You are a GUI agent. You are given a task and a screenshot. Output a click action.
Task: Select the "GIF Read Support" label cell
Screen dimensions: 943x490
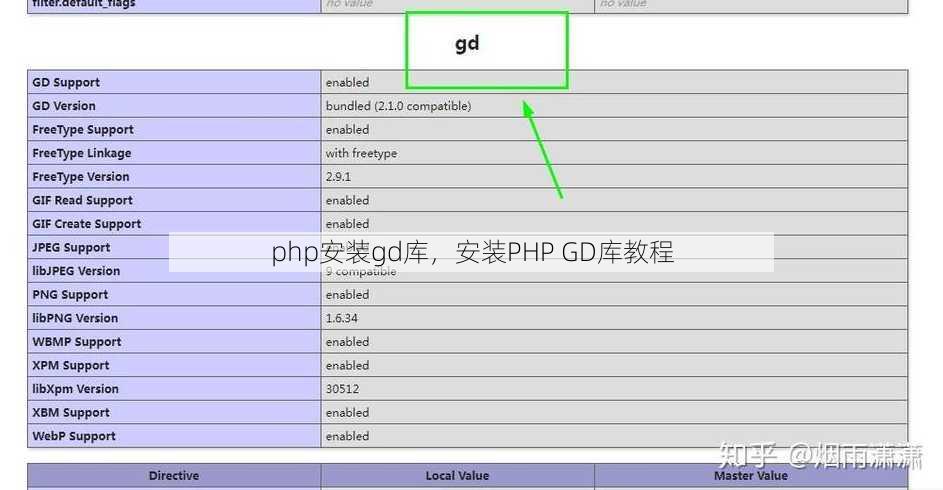pyautogui.click(x=174, y=200)
